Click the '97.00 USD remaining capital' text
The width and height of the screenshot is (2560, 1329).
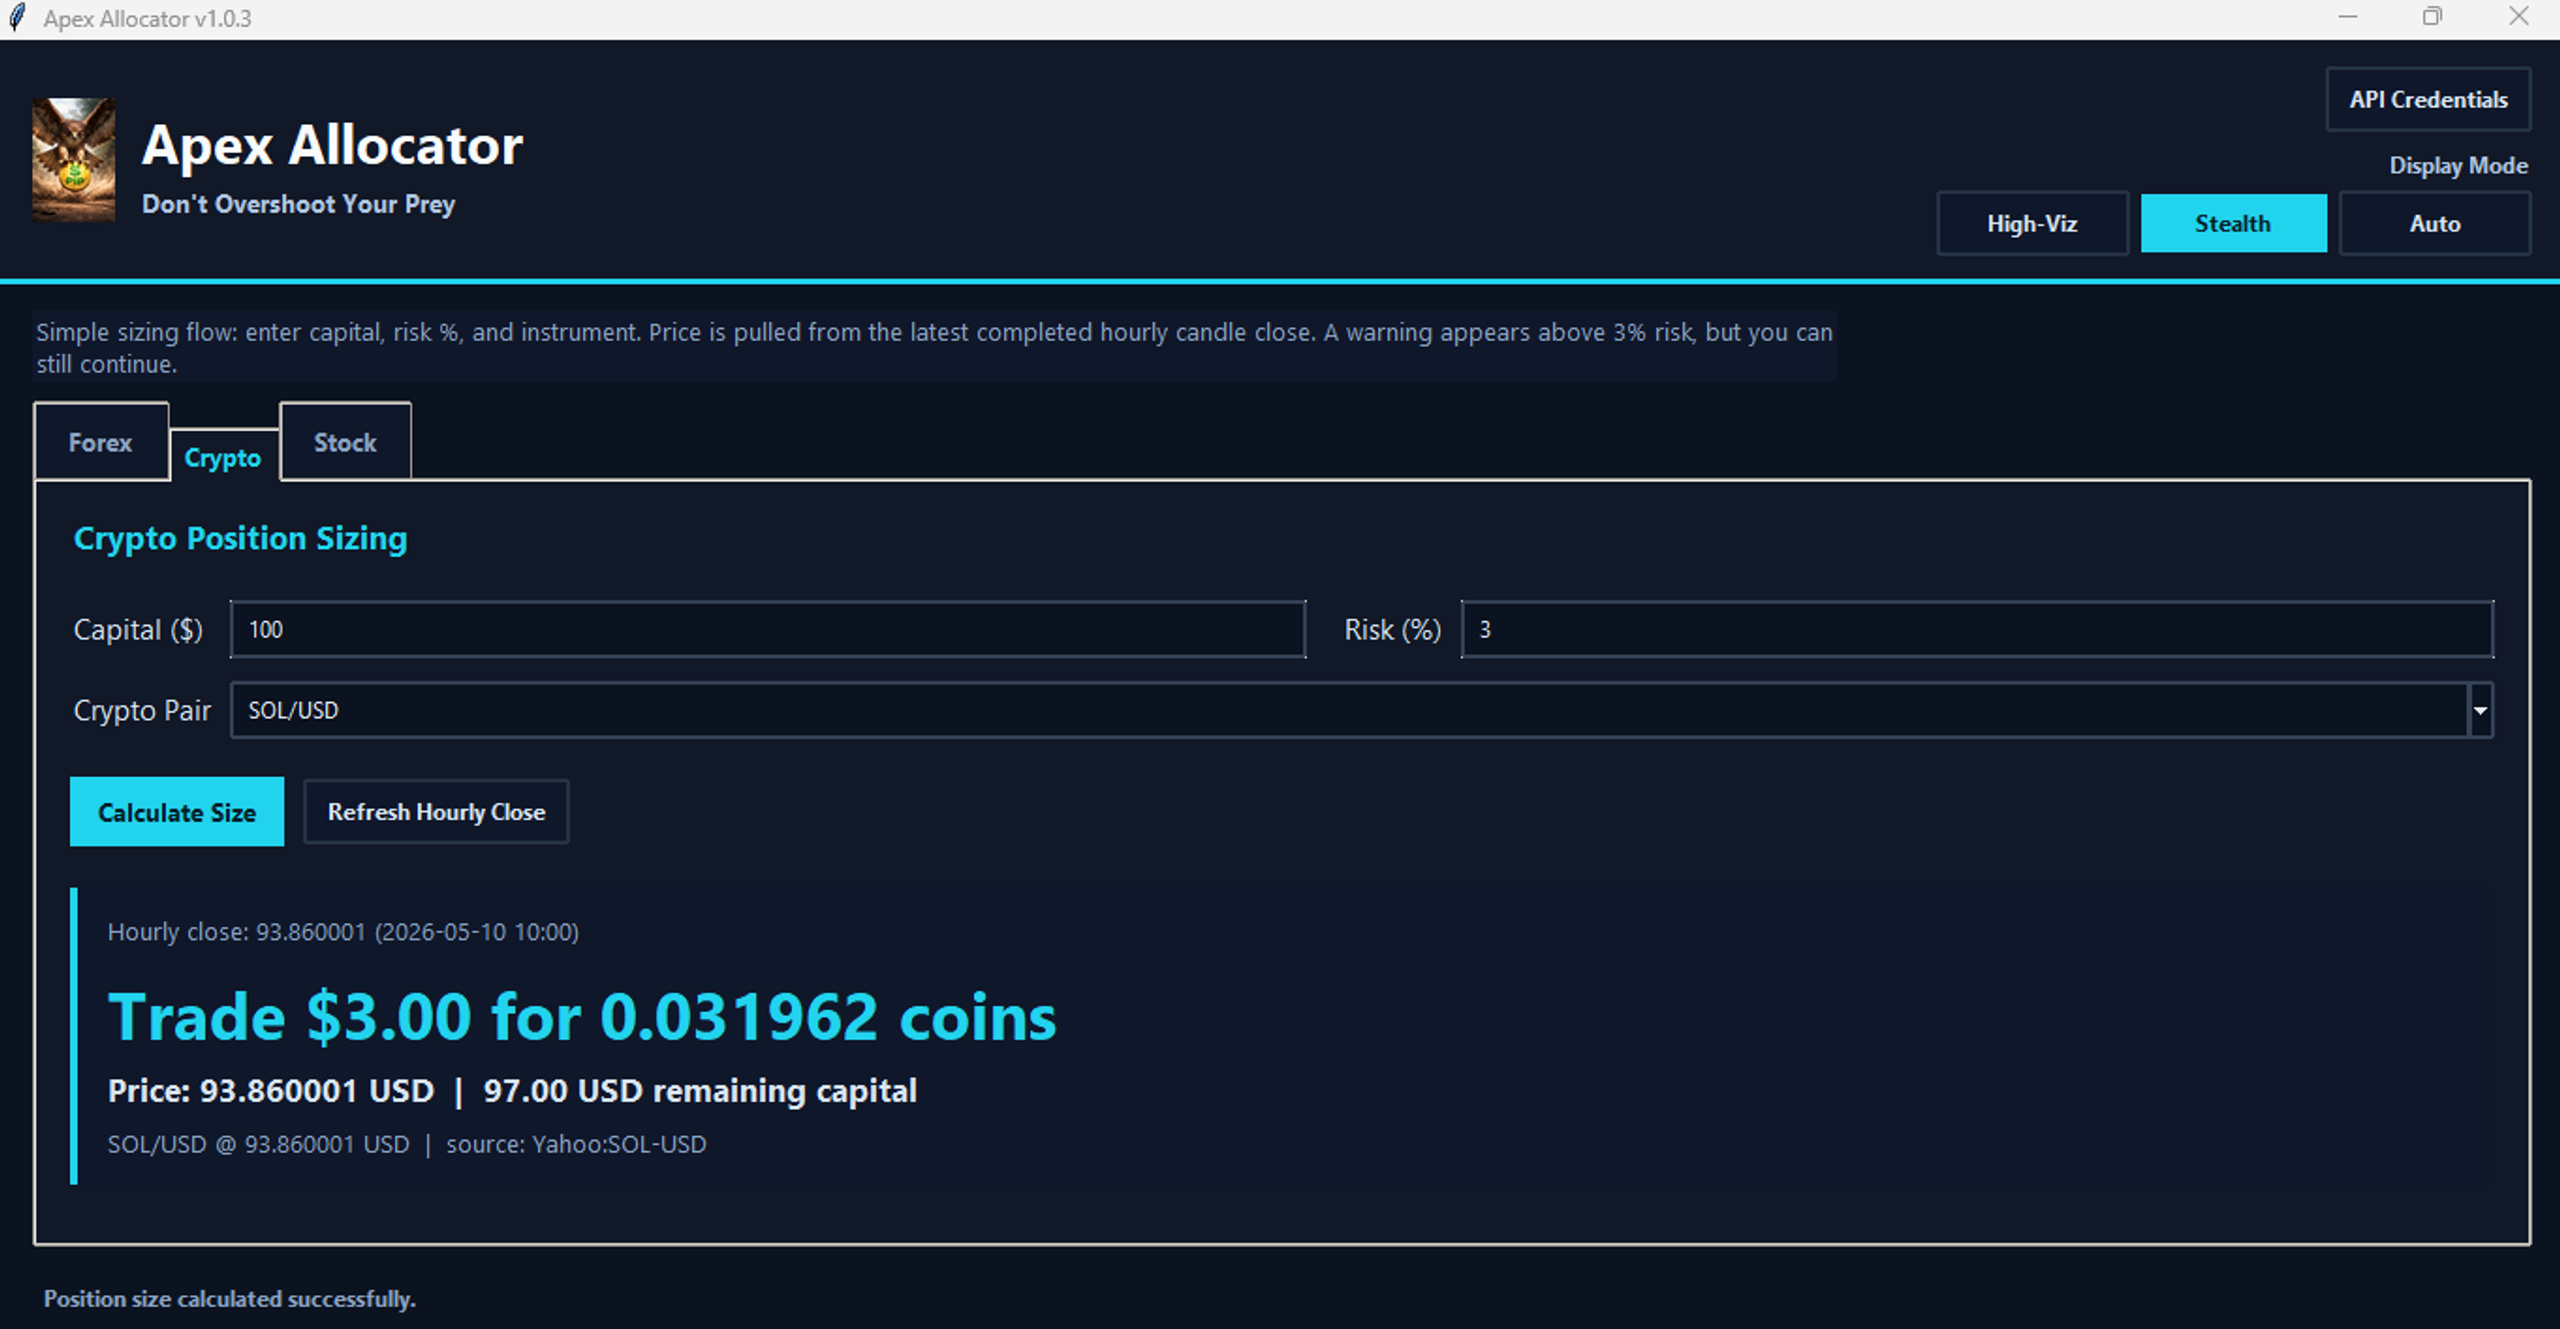tap(700, 1091)
